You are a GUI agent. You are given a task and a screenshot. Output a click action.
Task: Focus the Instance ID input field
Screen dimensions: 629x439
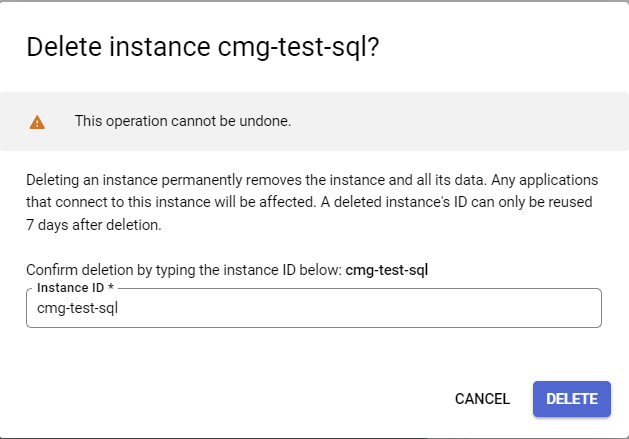(313, 309)
